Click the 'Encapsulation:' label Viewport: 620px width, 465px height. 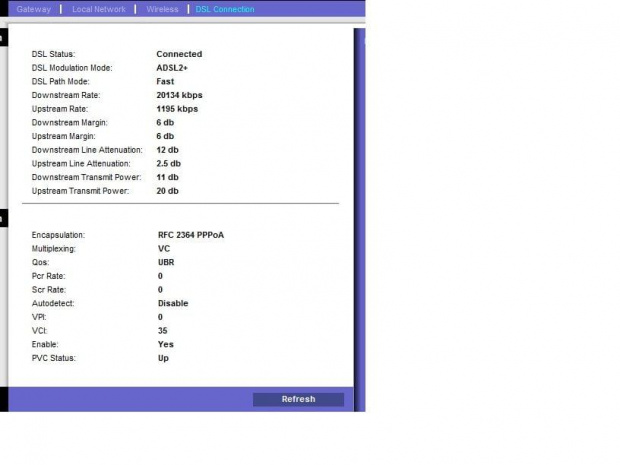pyautogui.click(x=58, y=235)
